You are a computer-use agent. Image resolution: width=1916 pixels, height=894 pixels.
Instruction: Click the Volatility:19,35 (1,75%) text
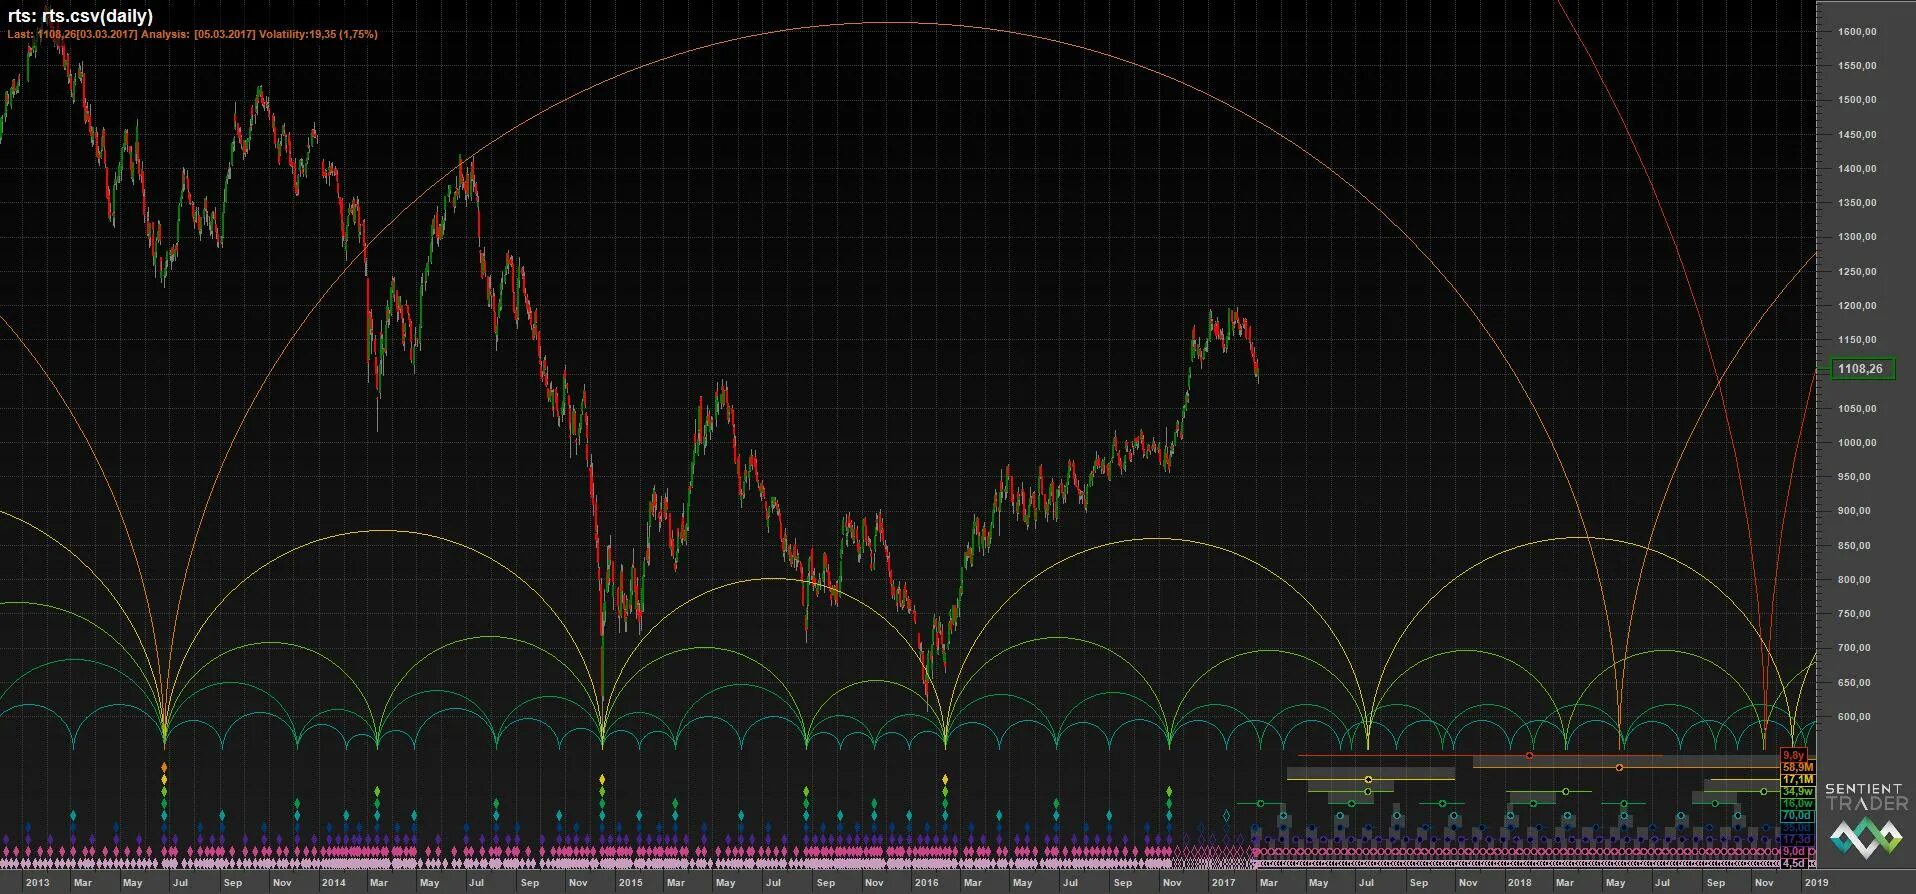click(x=318, y=35)
